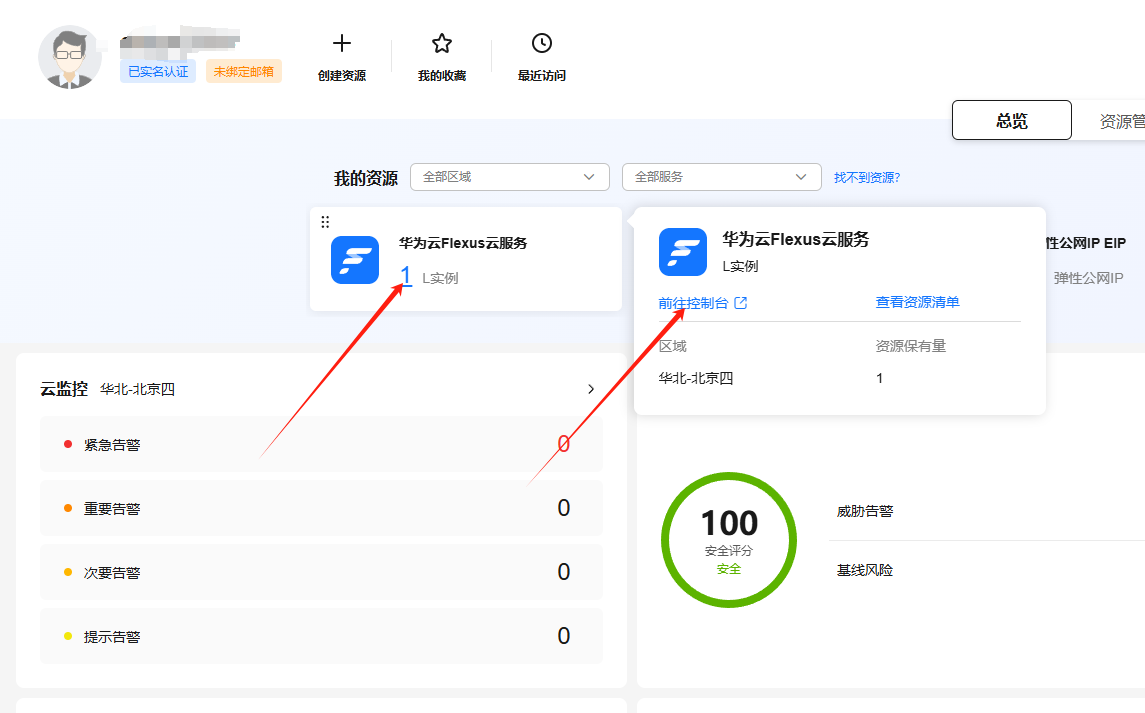Screen dimensions: 1145x713
Task: Expand 云监控 with the chevron arrow
Action: [591, 389]
